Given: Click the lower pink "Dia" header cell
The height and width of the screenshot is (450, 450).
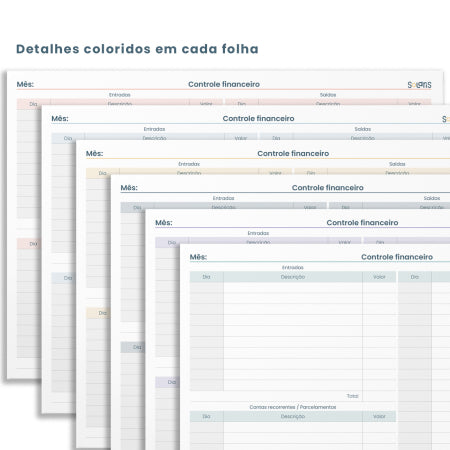Looking at the screenshot, I should pyautogui.click(x=29, y=244).
